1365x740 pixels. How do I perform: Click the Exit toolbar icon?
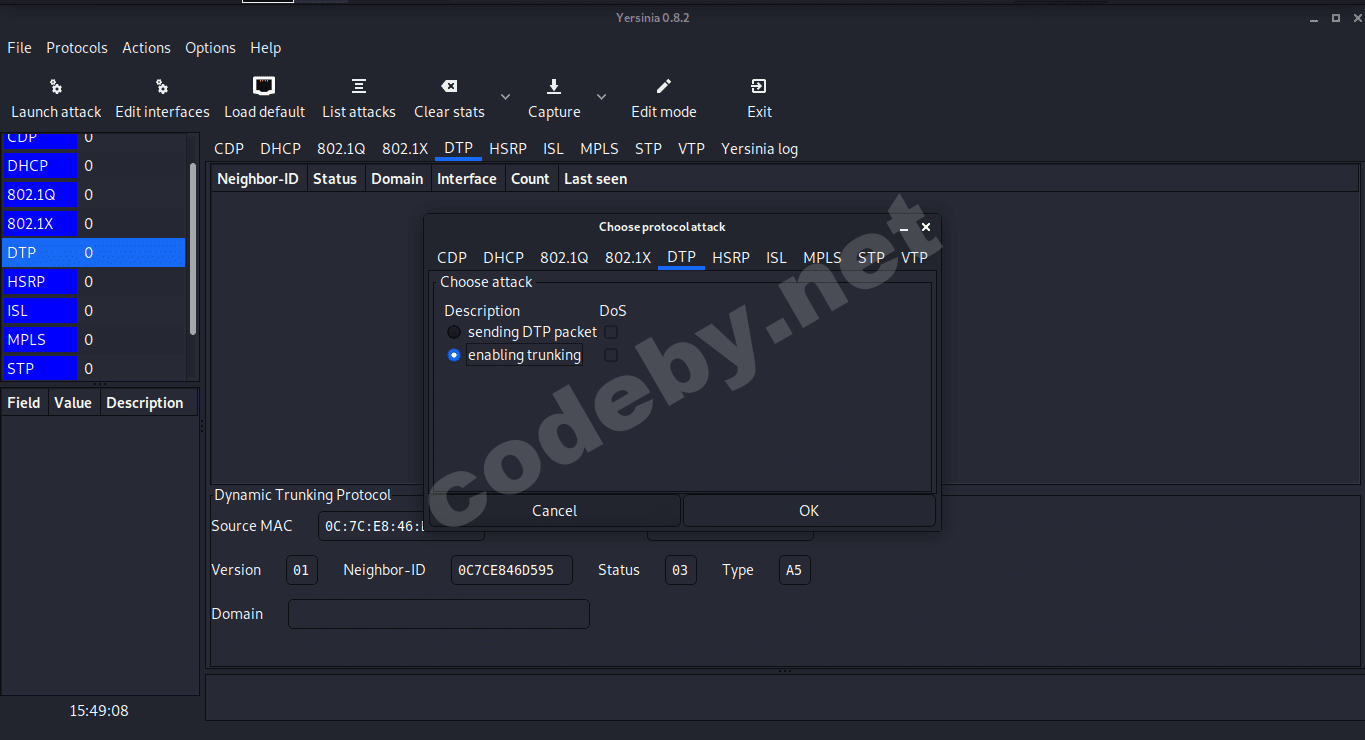[757, 96]
